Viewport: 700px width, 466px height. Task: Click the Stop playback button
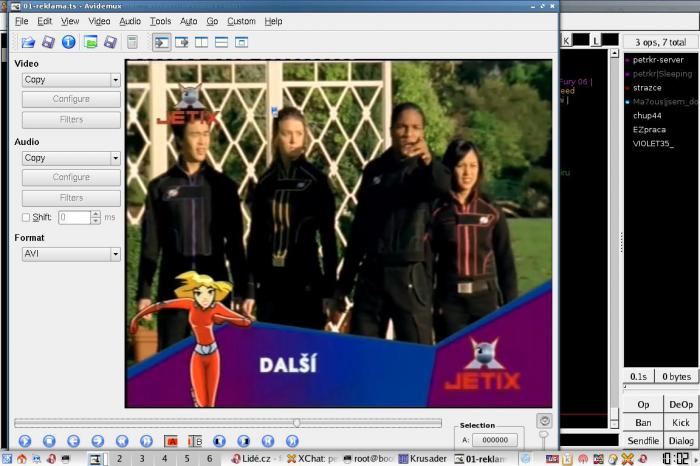pos(49,441)
